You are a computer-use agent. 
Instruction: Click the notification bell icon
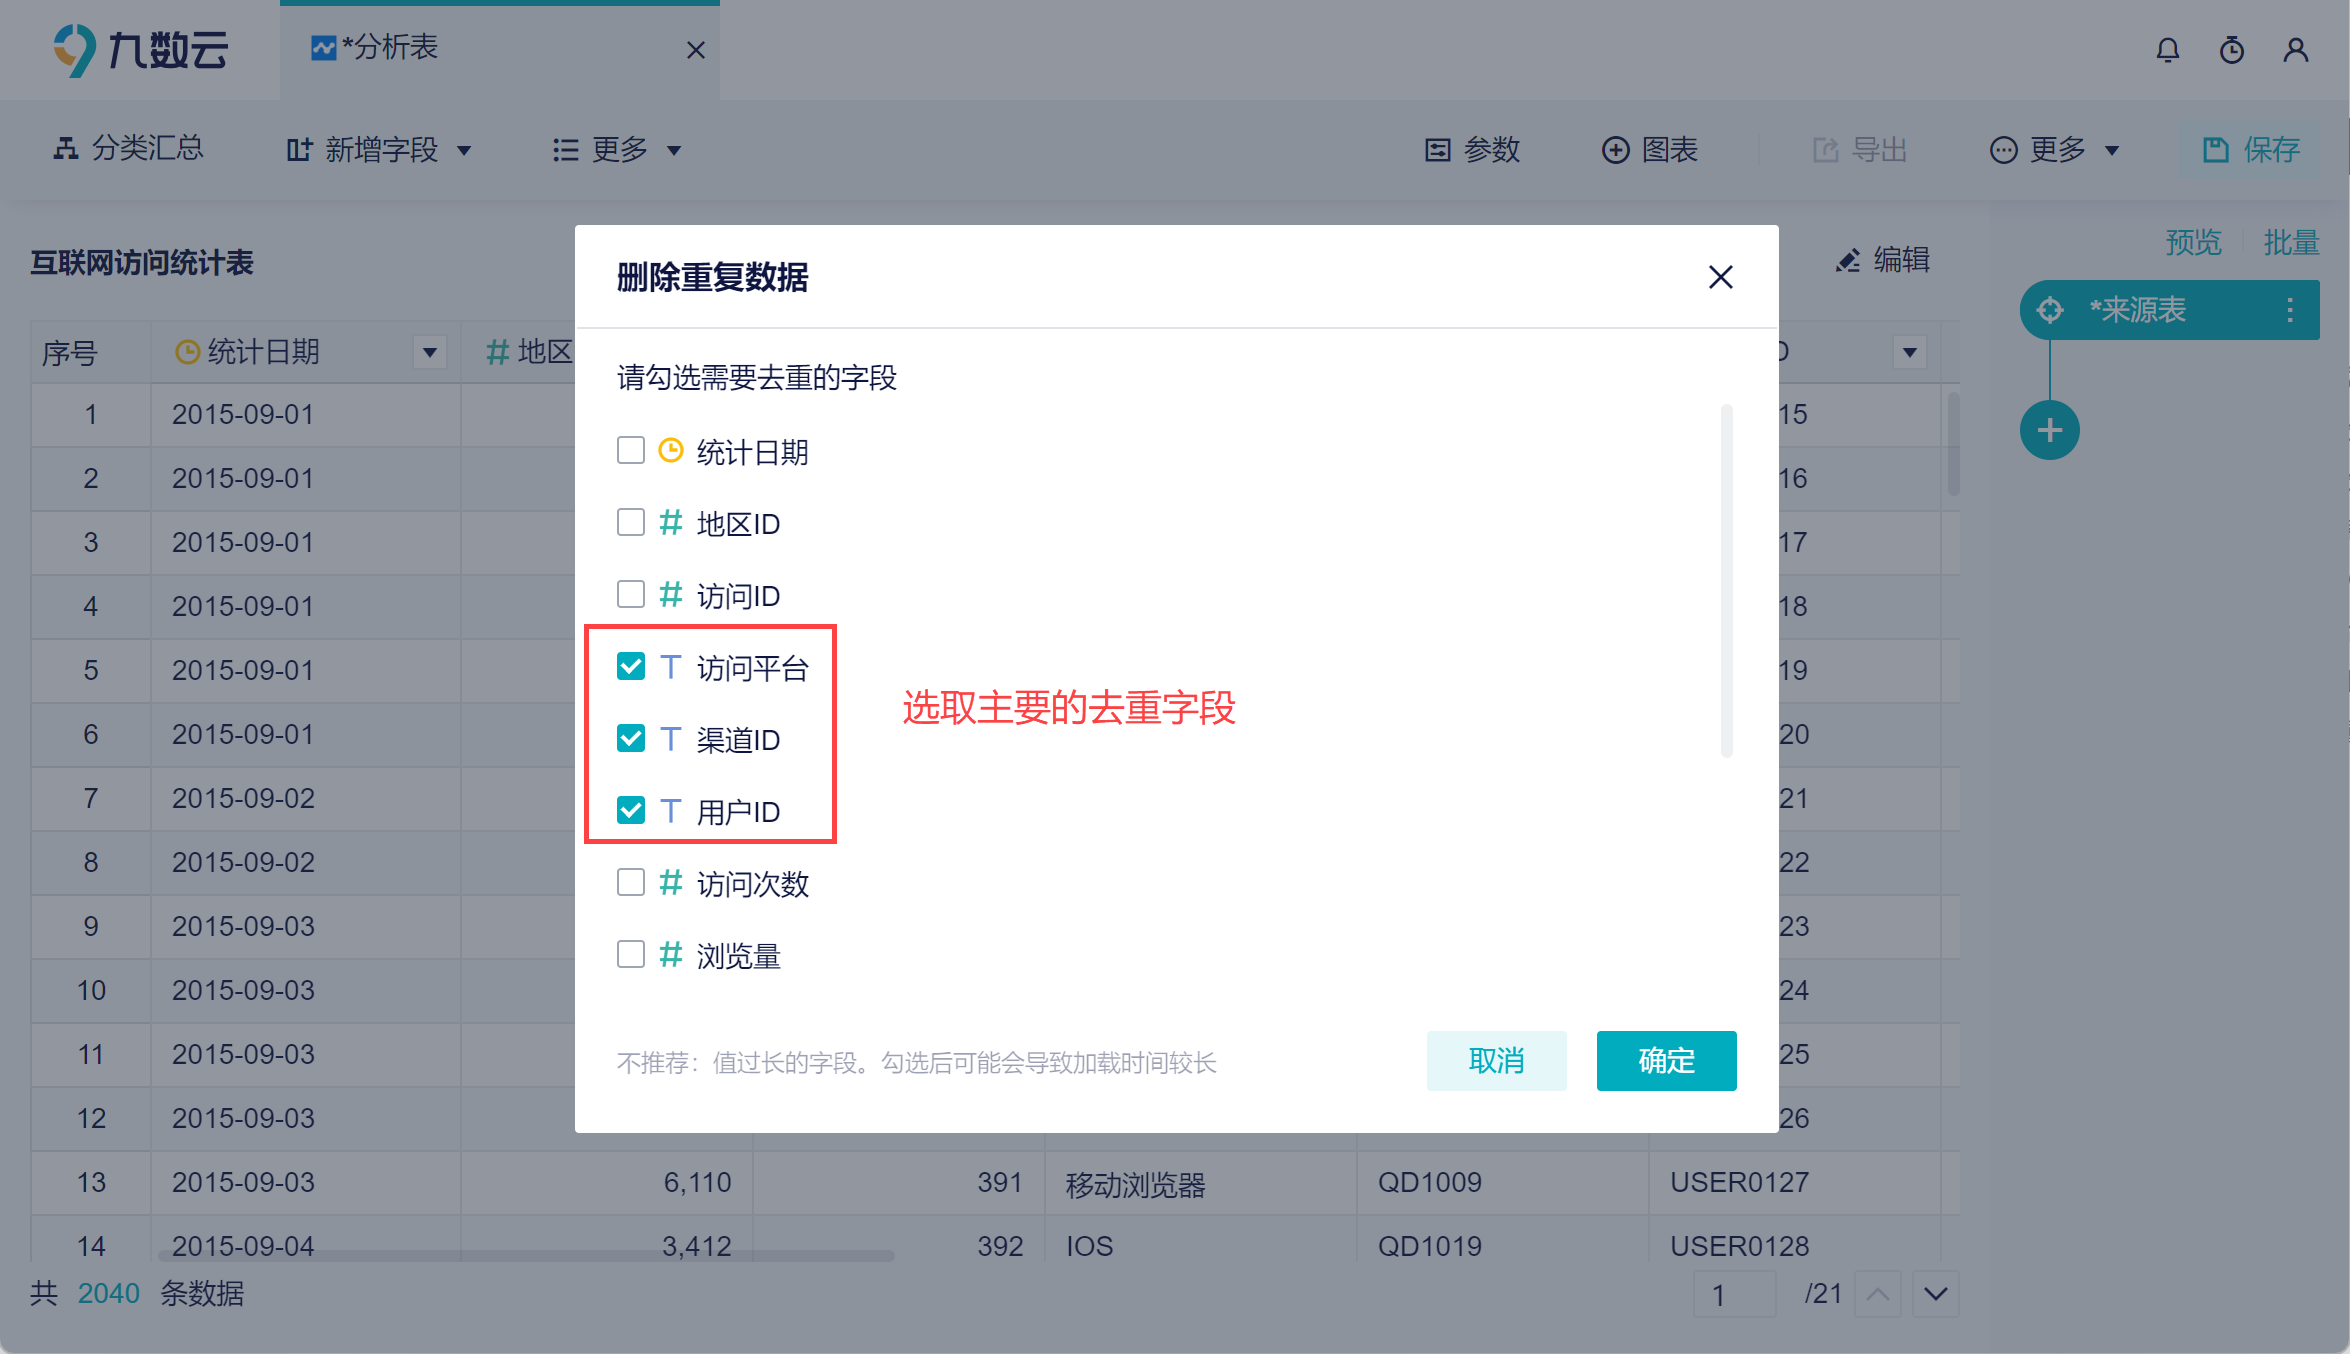coord(2167,50)
